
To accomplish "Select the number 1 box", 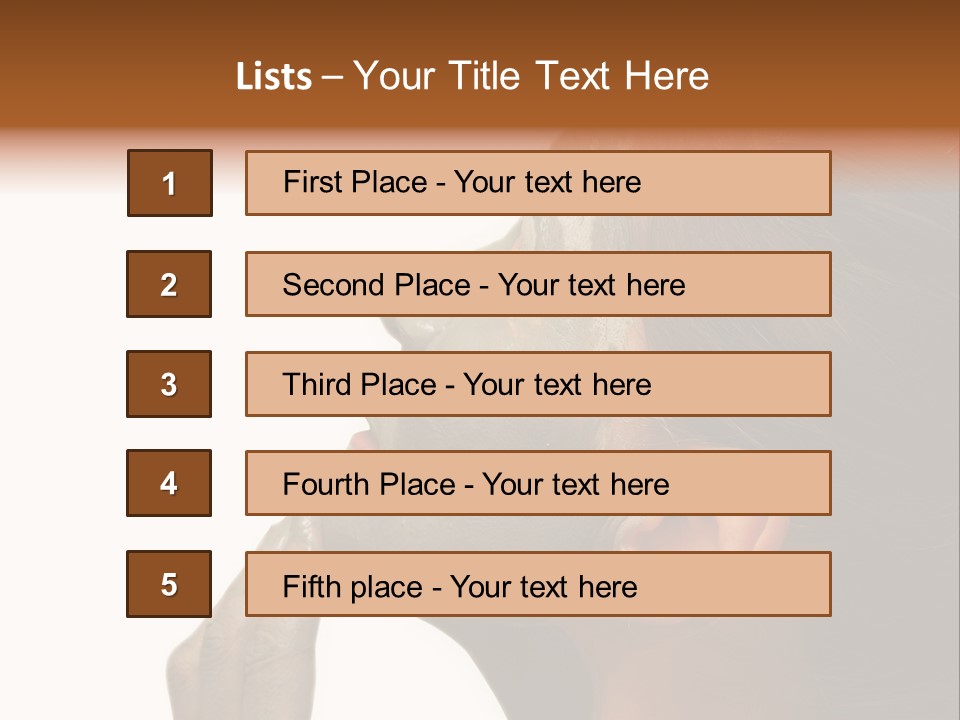I will 170,183.
